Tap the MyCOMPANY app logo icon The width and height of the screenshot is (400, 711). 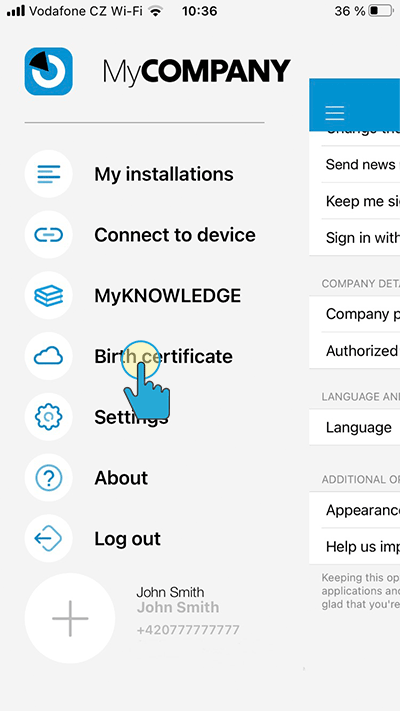coord(49,71)
